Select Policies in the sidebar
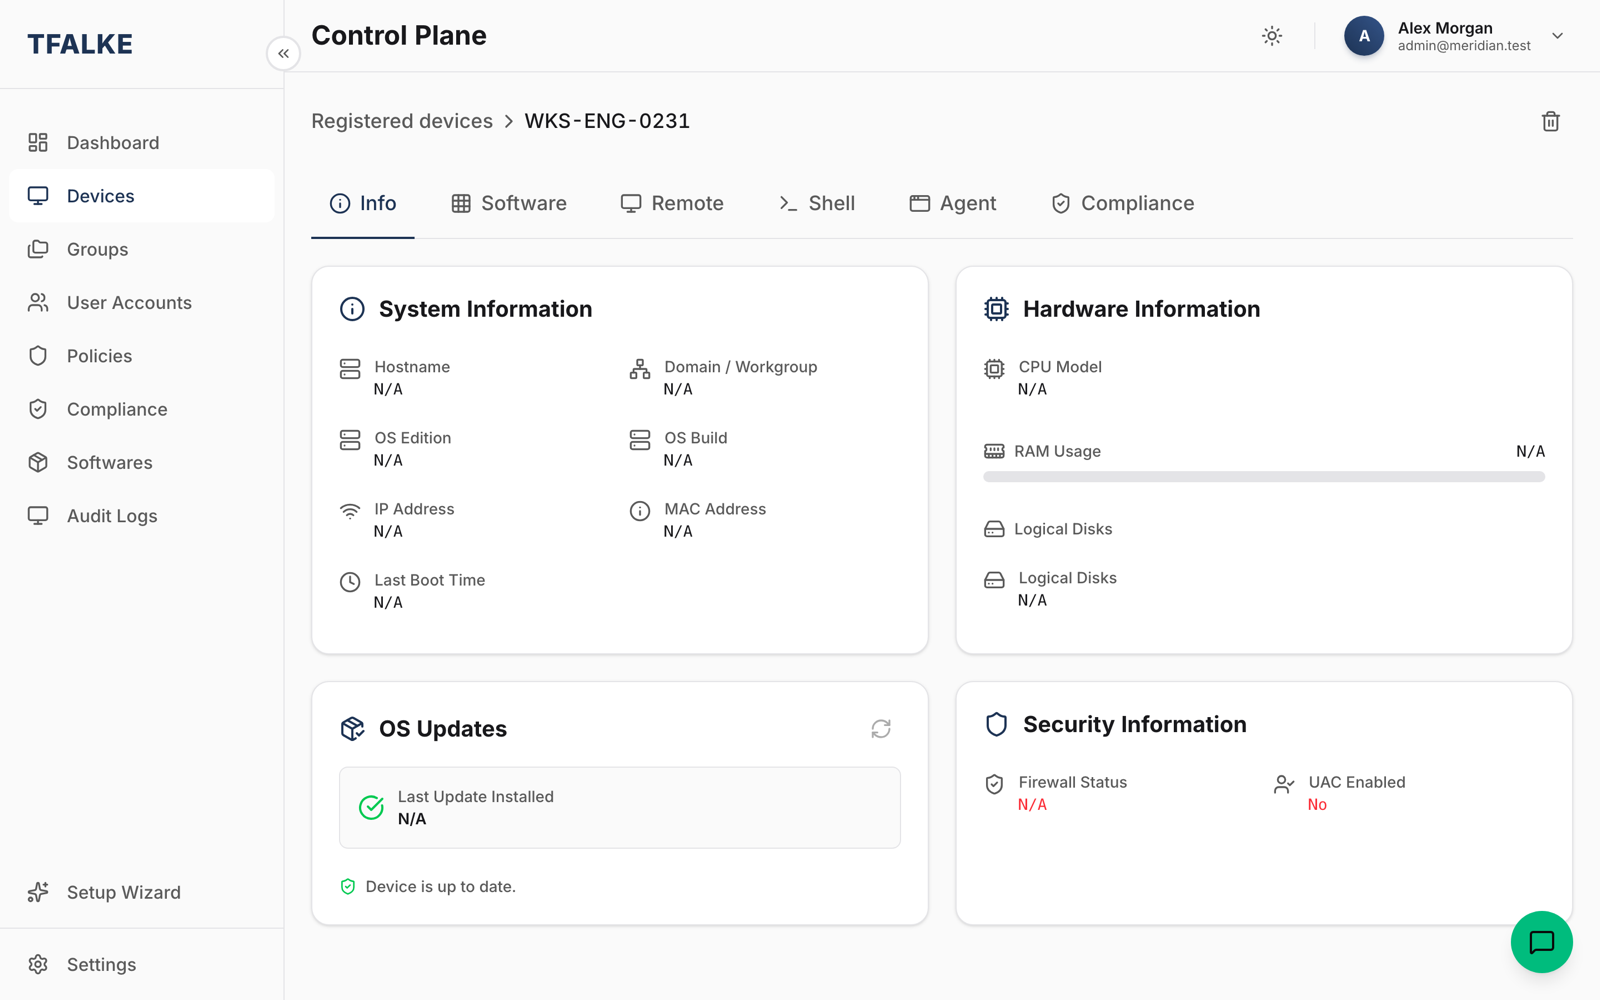Screen dimensions: 1600x1000 tap(142, 356)
